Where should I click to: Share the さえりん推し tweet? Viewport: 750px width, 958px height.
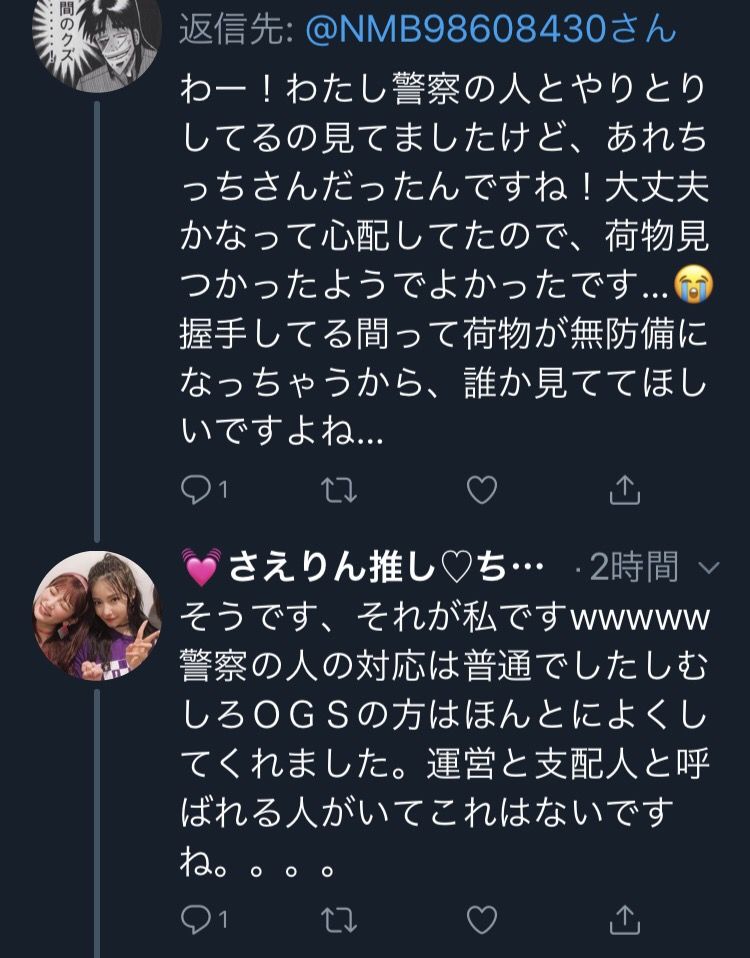tap(625, 920)
